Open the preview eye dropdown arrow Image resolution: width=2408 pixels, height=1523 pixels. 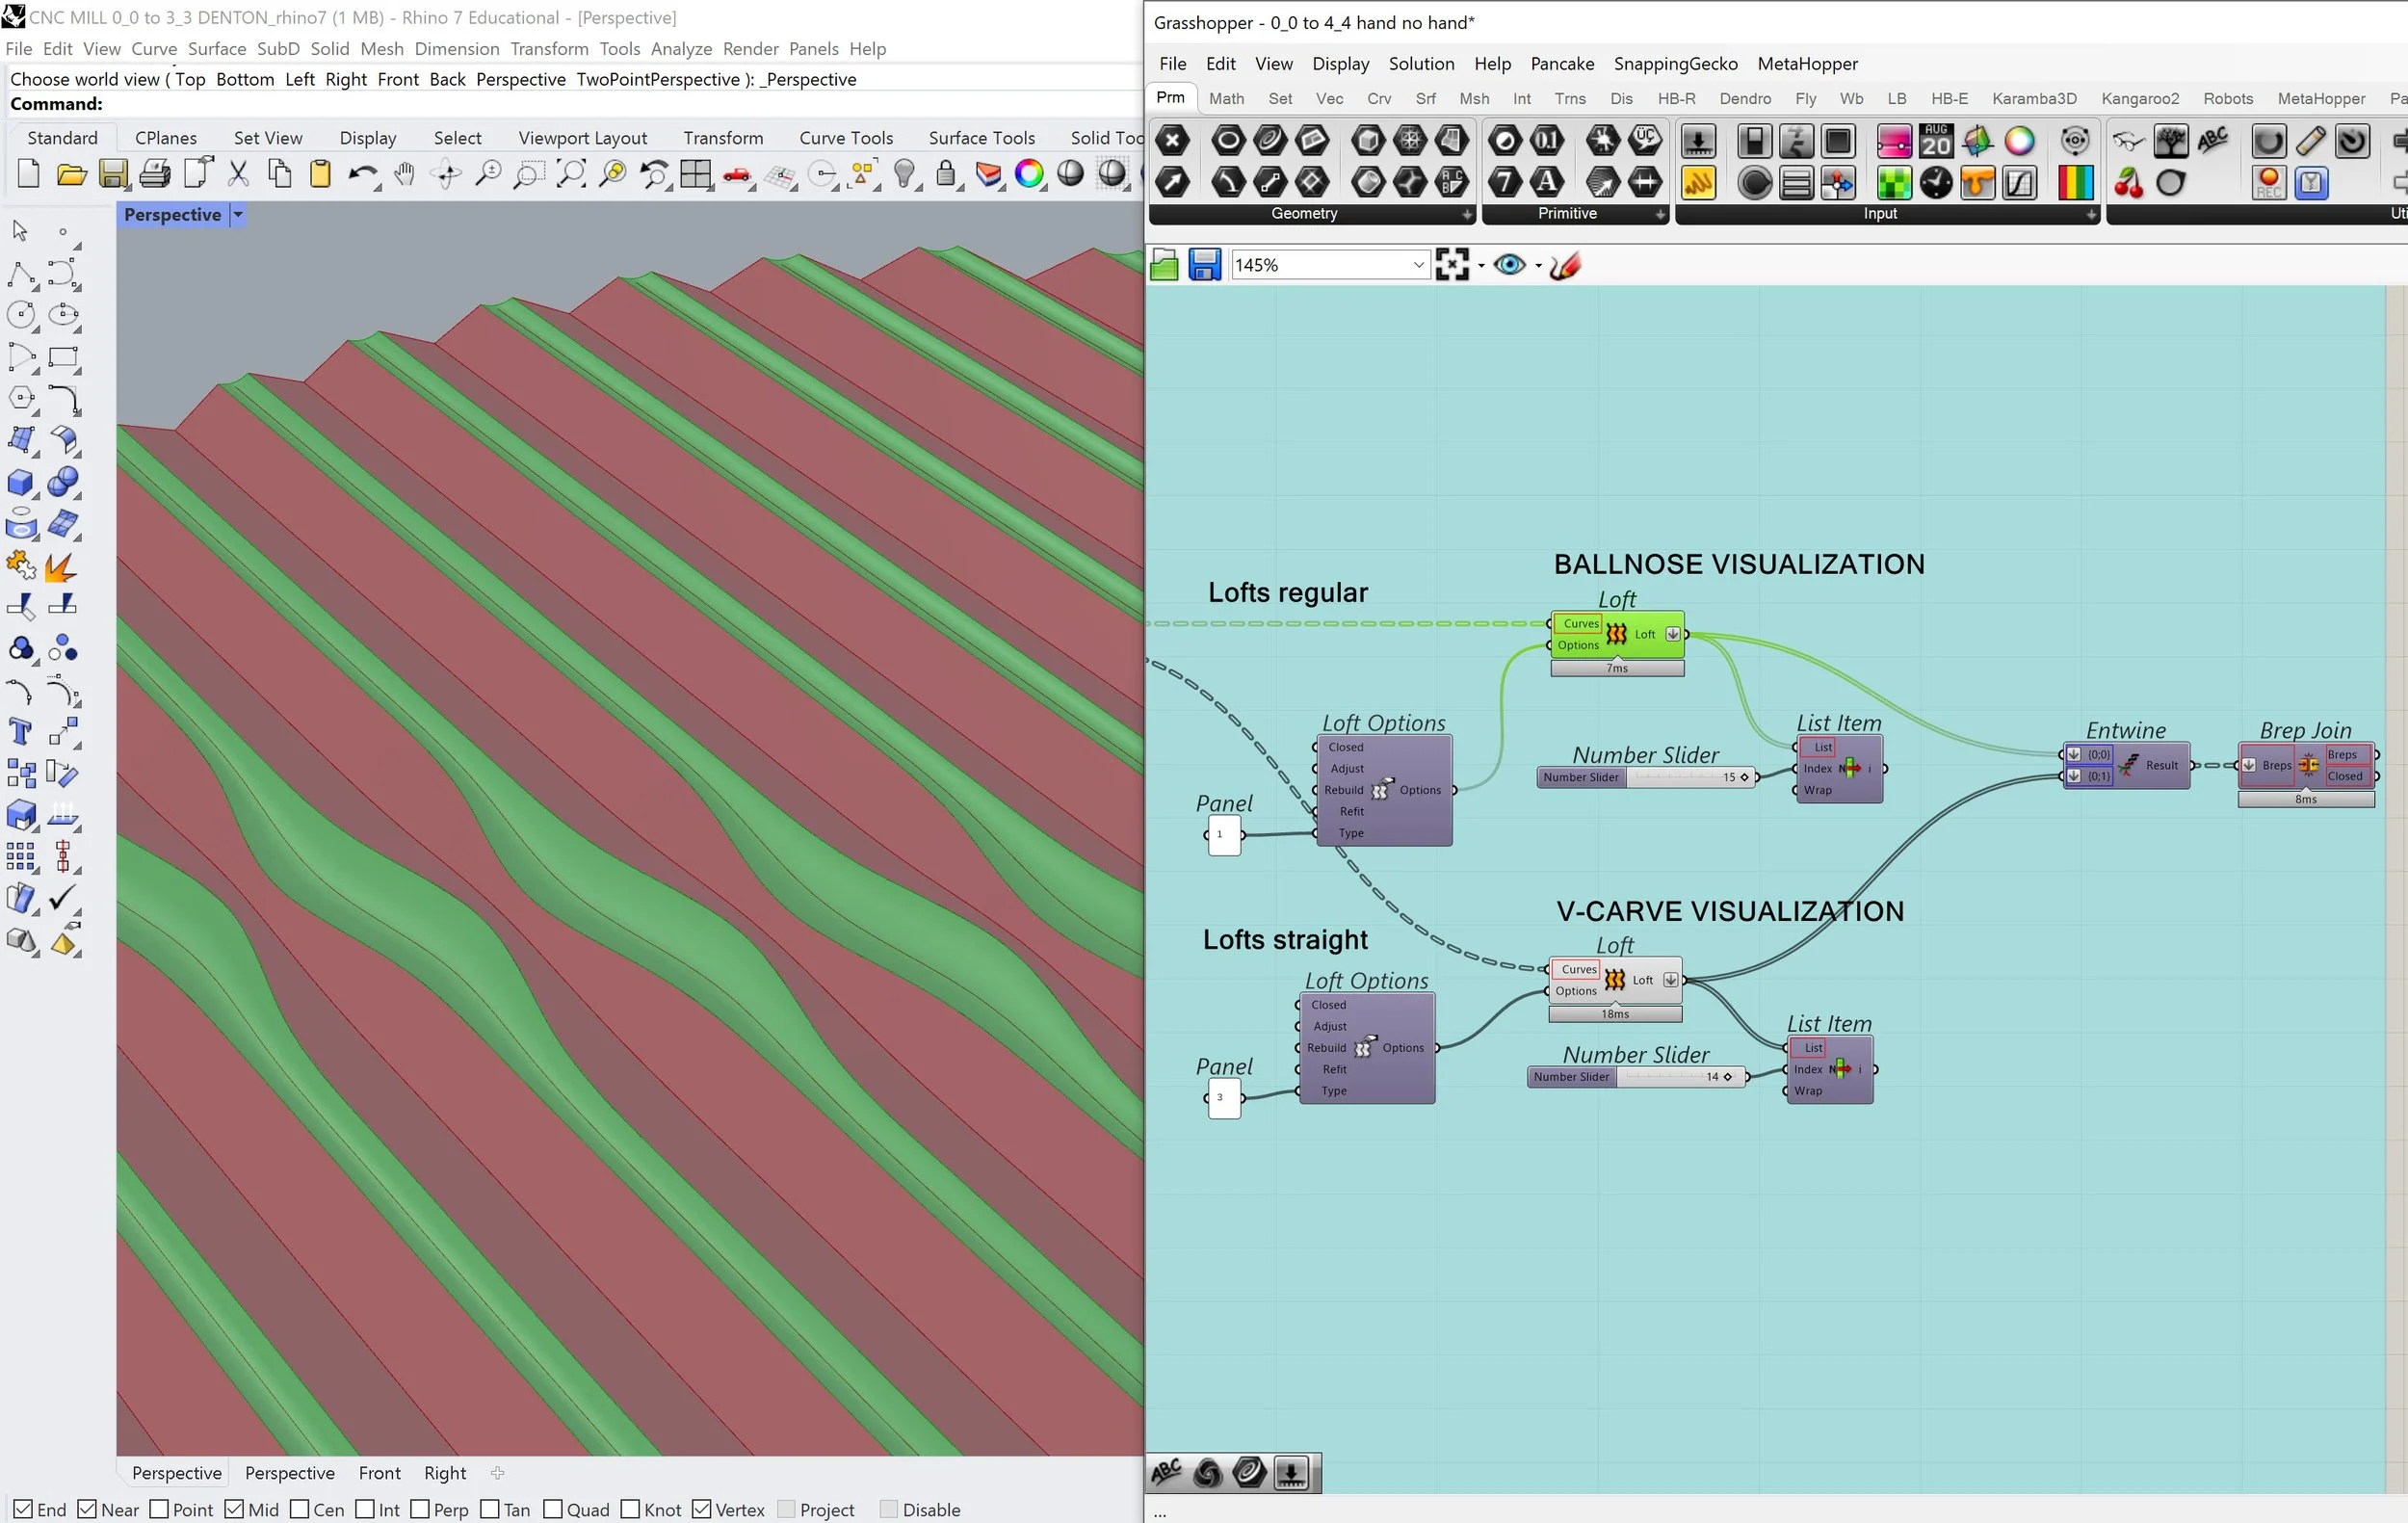[1538, 266]
